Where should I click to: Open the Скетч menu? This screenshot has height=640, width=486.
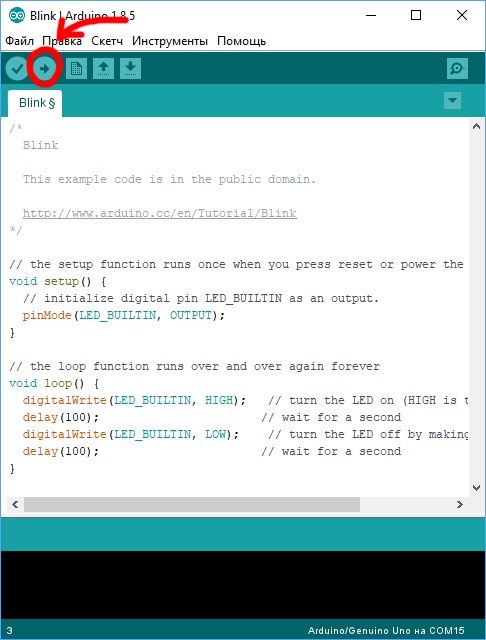(x=107, y=41)
